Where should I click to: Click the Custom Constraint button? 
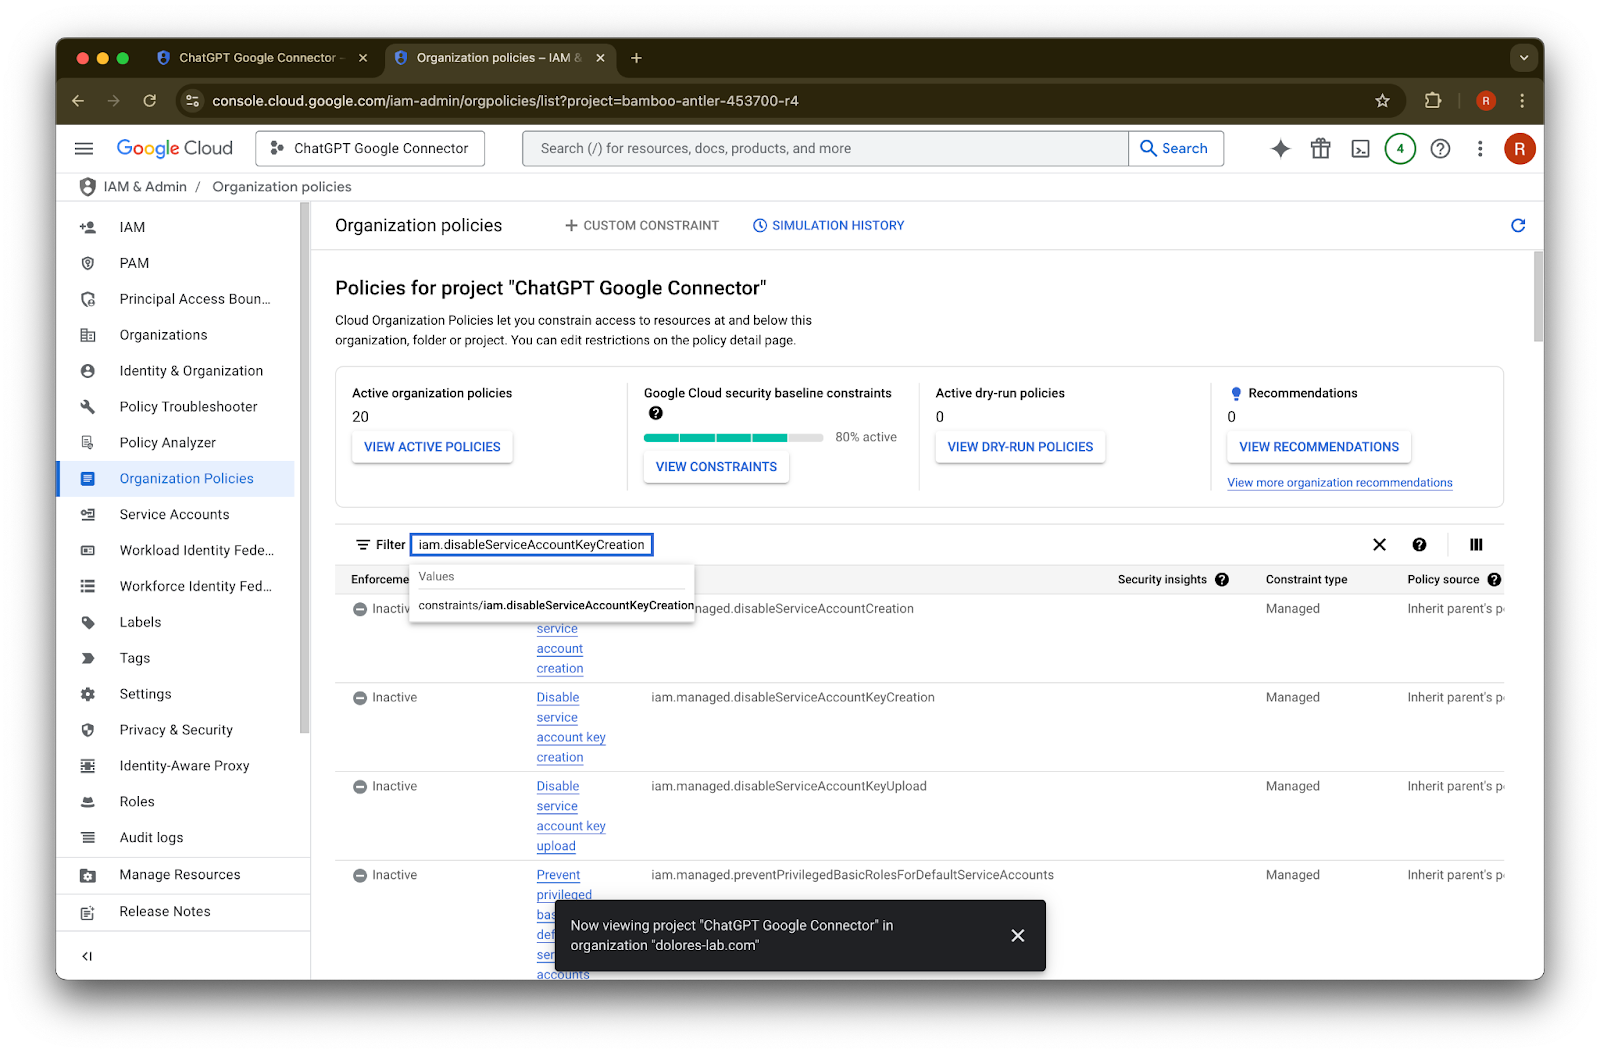(642, 226)
